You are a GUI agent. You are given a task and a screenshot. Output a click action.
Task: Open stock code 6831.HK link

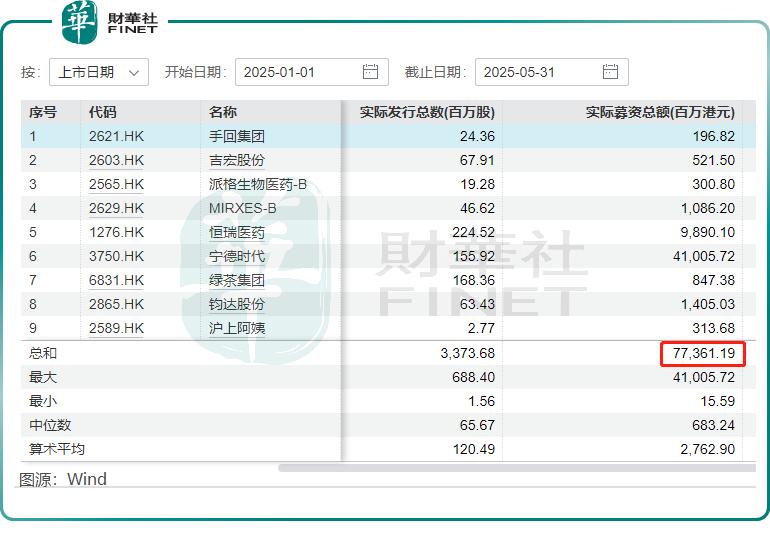pos(116,280)
